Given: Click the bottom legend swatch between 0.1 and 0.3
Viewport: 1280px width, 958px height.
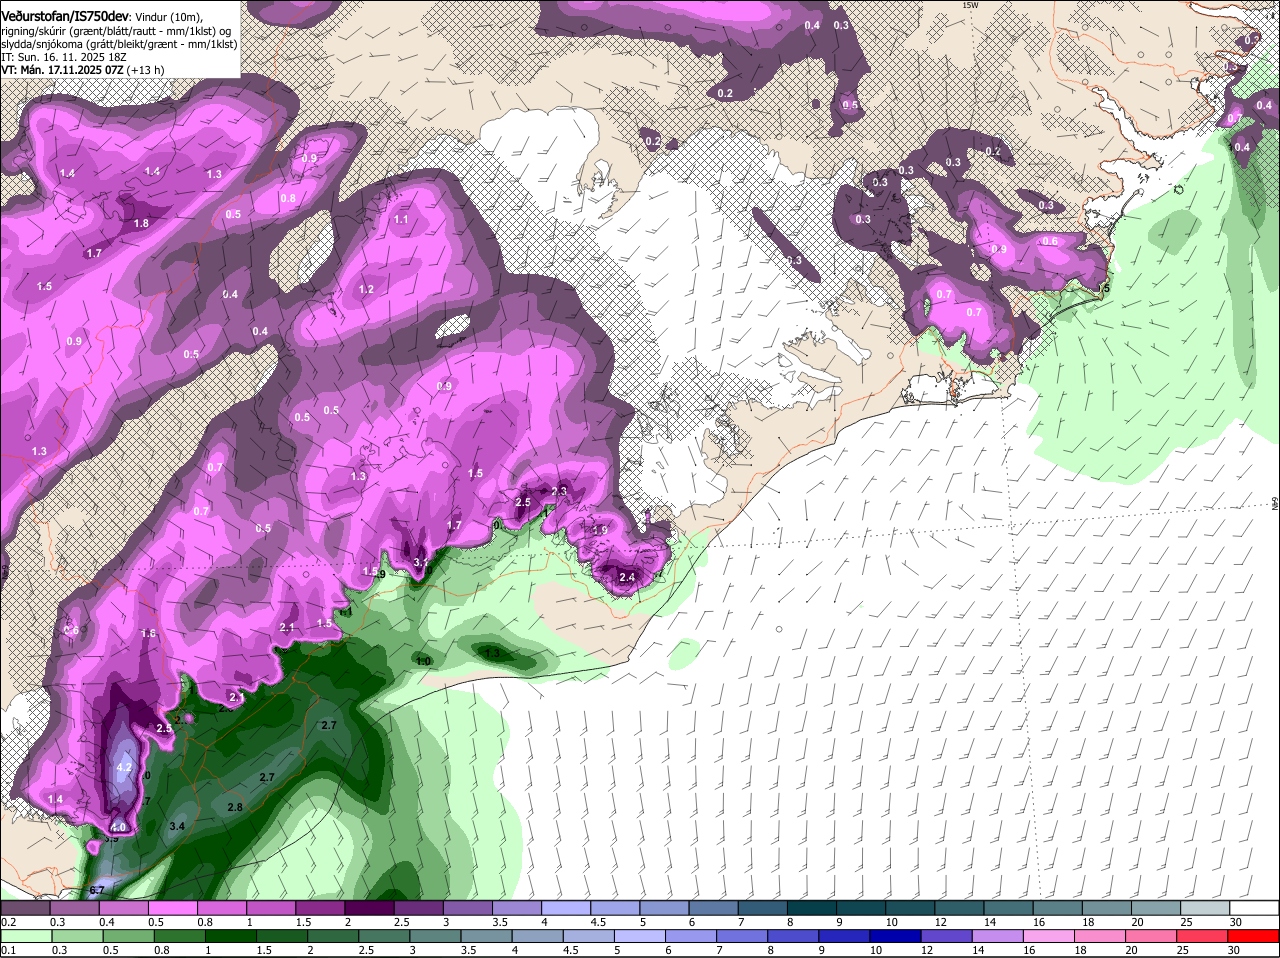Looking at the screenshot, I should tap(25, 936).
